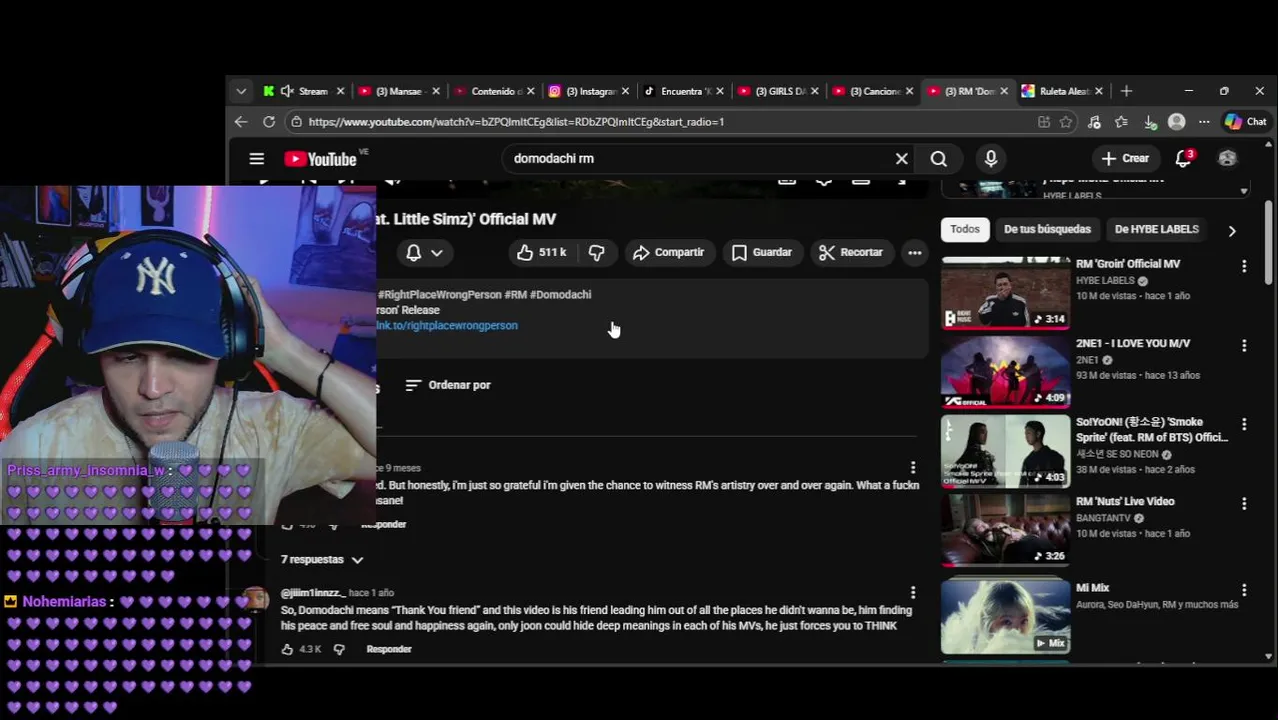Switch to the Stream browser tab
Image resolution: width=1278 pixels, height=720 pixels.
[x=304, y=91]
